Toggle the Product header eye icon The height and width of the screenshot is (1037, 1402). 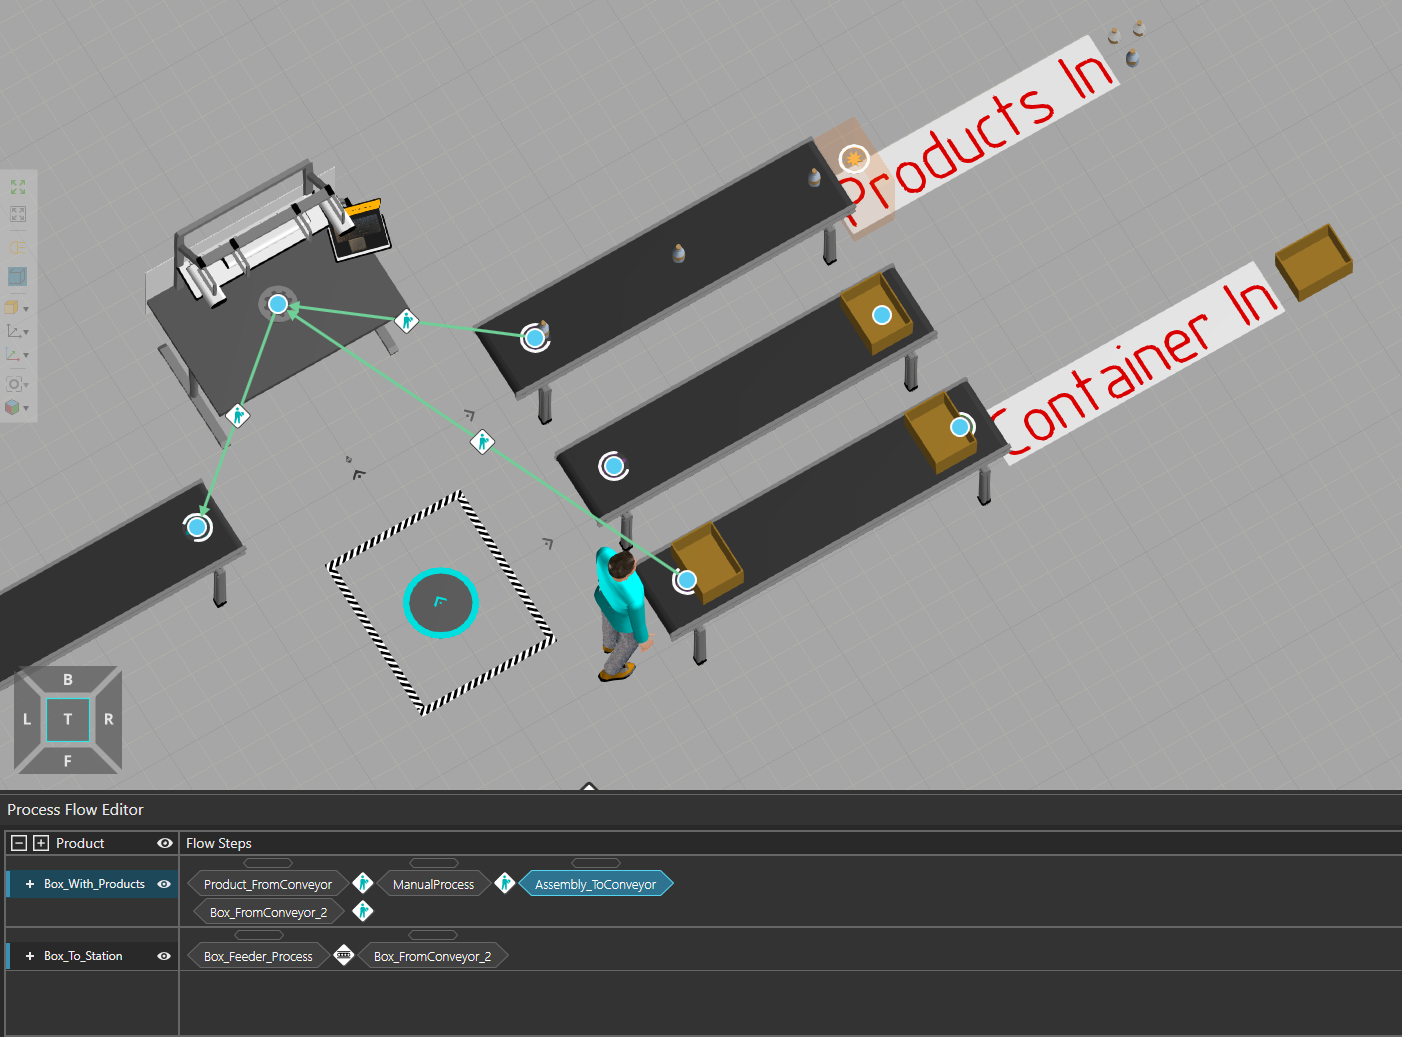click(165, 843)
